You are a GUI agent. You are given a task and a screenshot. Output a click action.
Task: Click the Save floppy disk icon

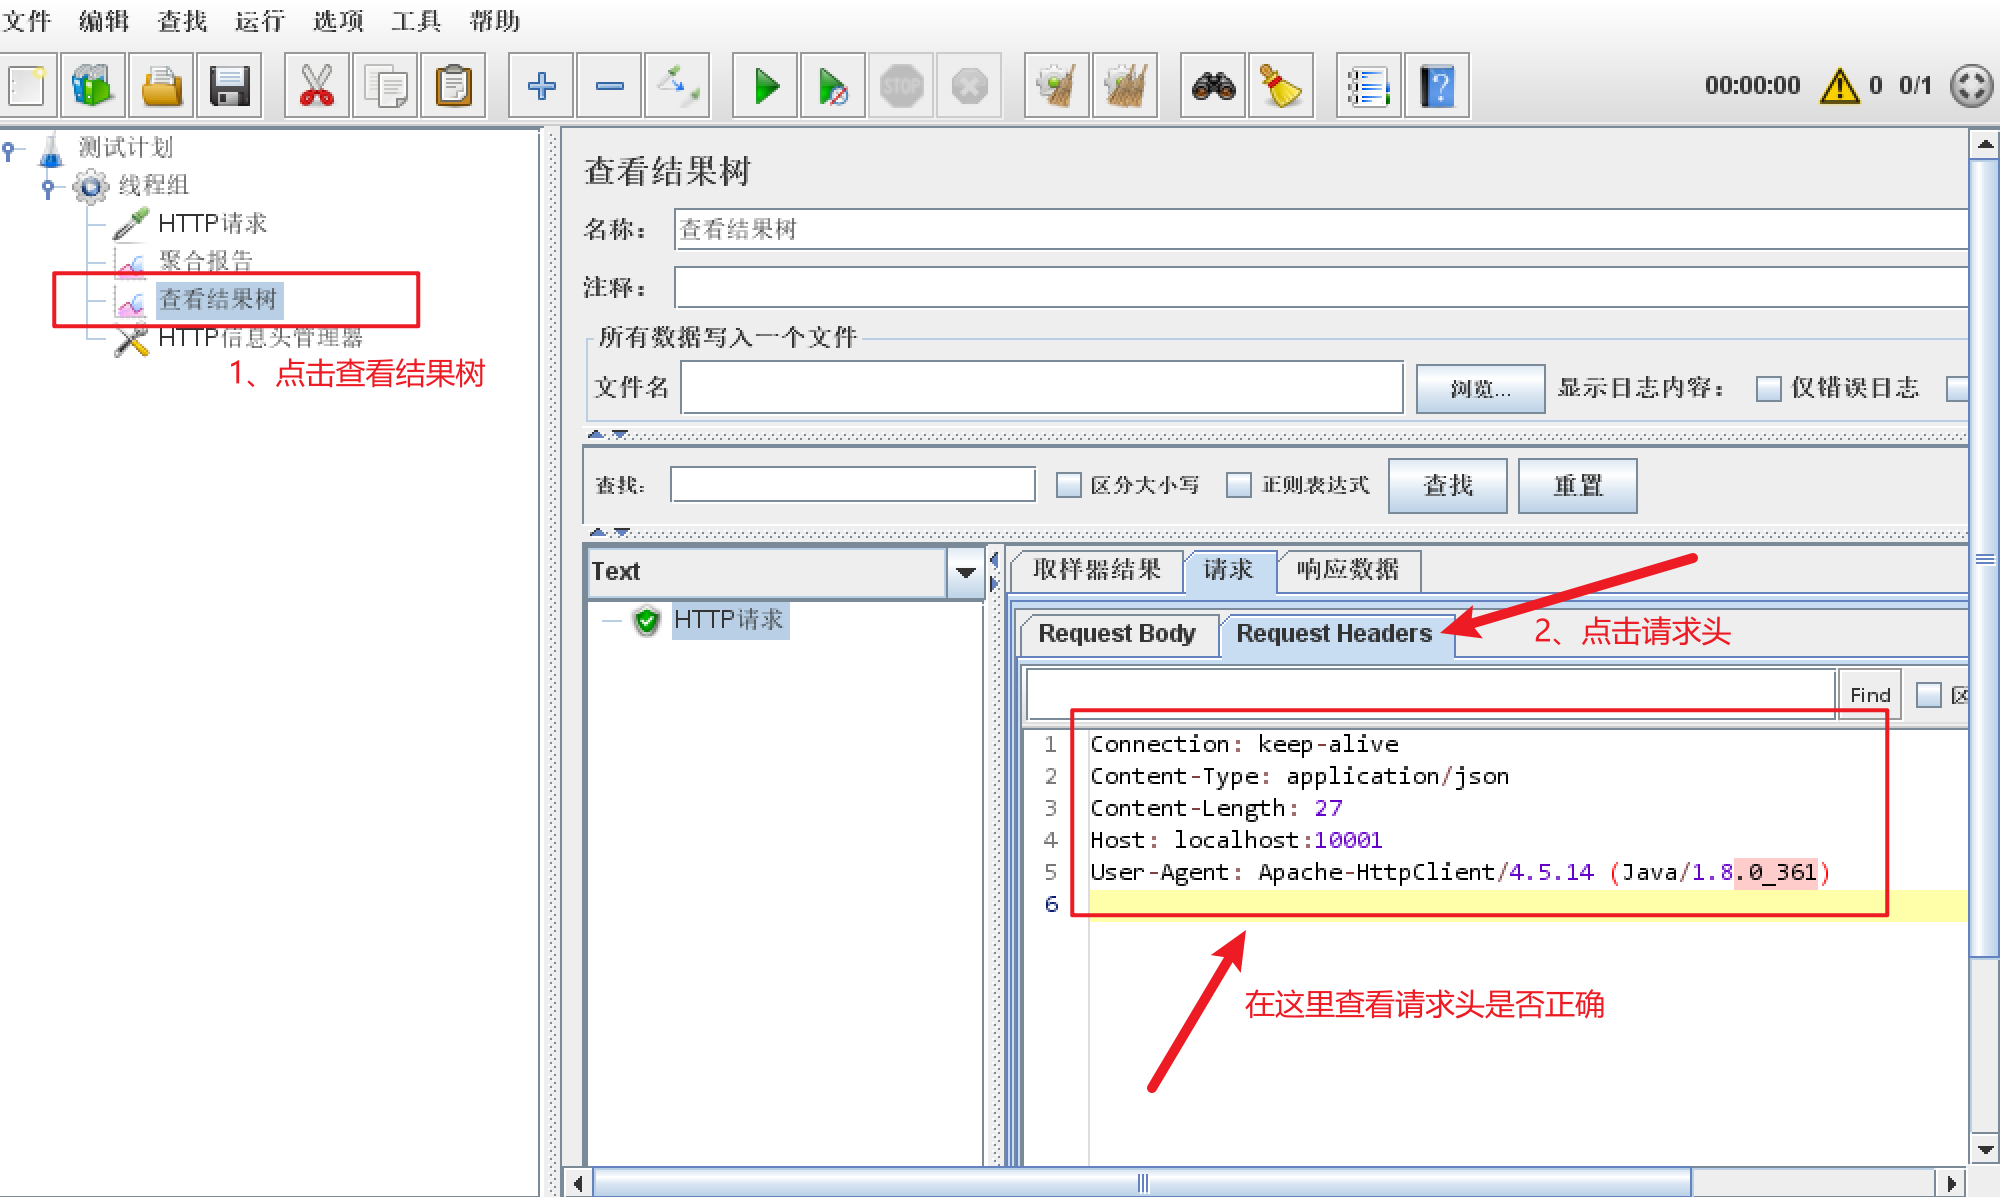tap(229, 87)
